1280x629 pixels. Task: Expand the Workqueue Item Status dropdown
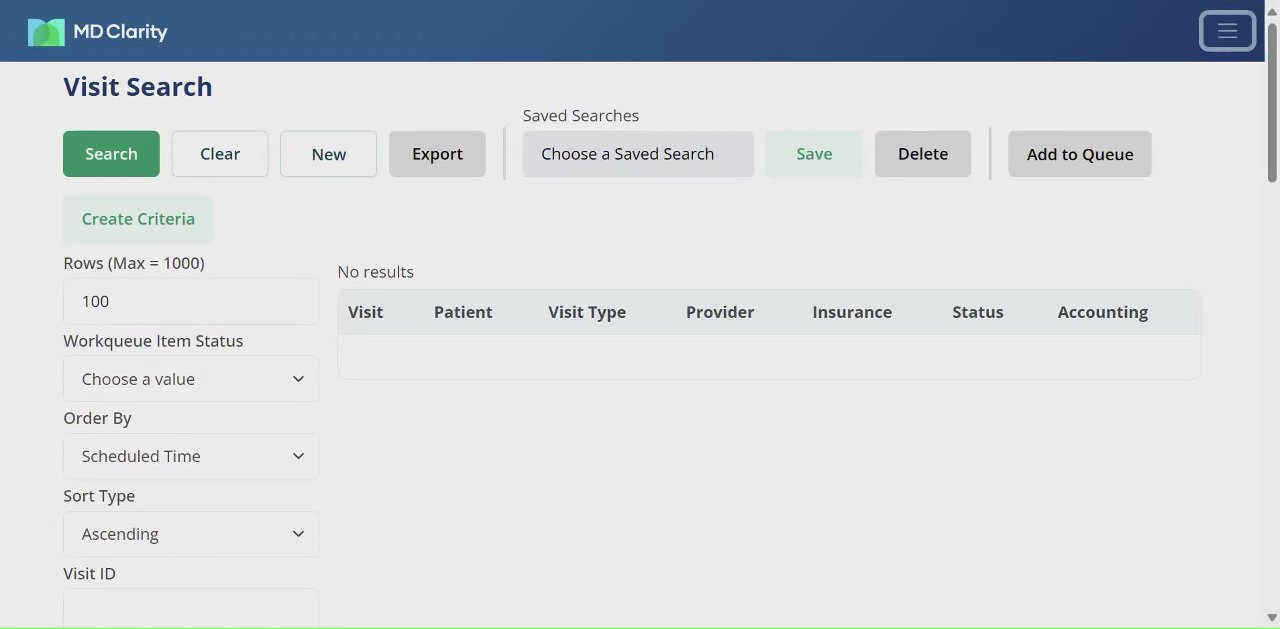190,379
